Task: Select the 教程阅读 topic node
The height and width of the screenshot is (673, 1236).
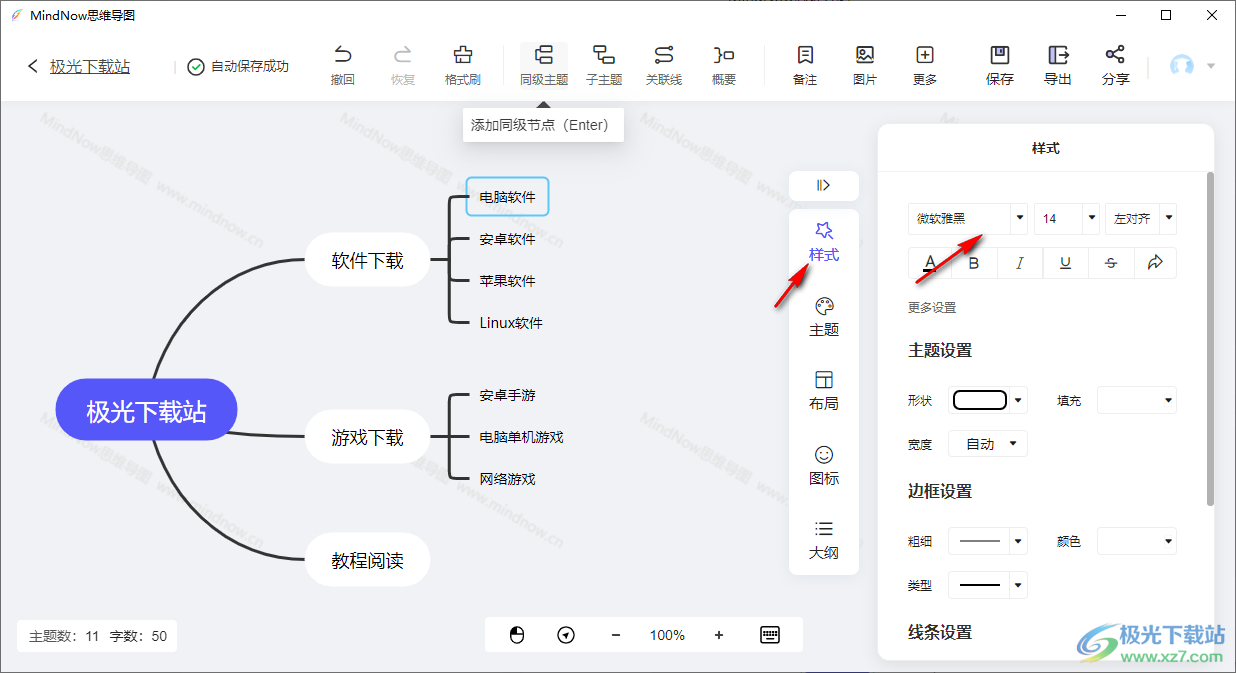Action: pos(368,560)
